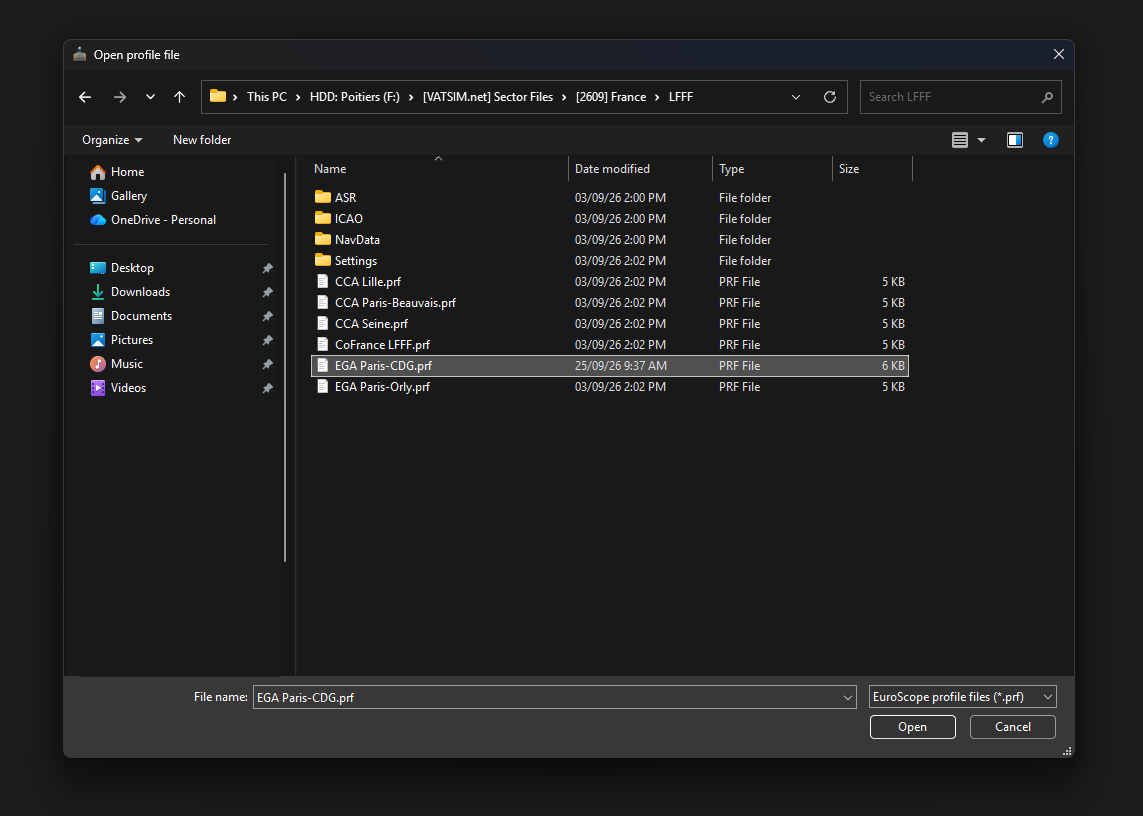Open the Music folder shortcut

tap(117, 365)
